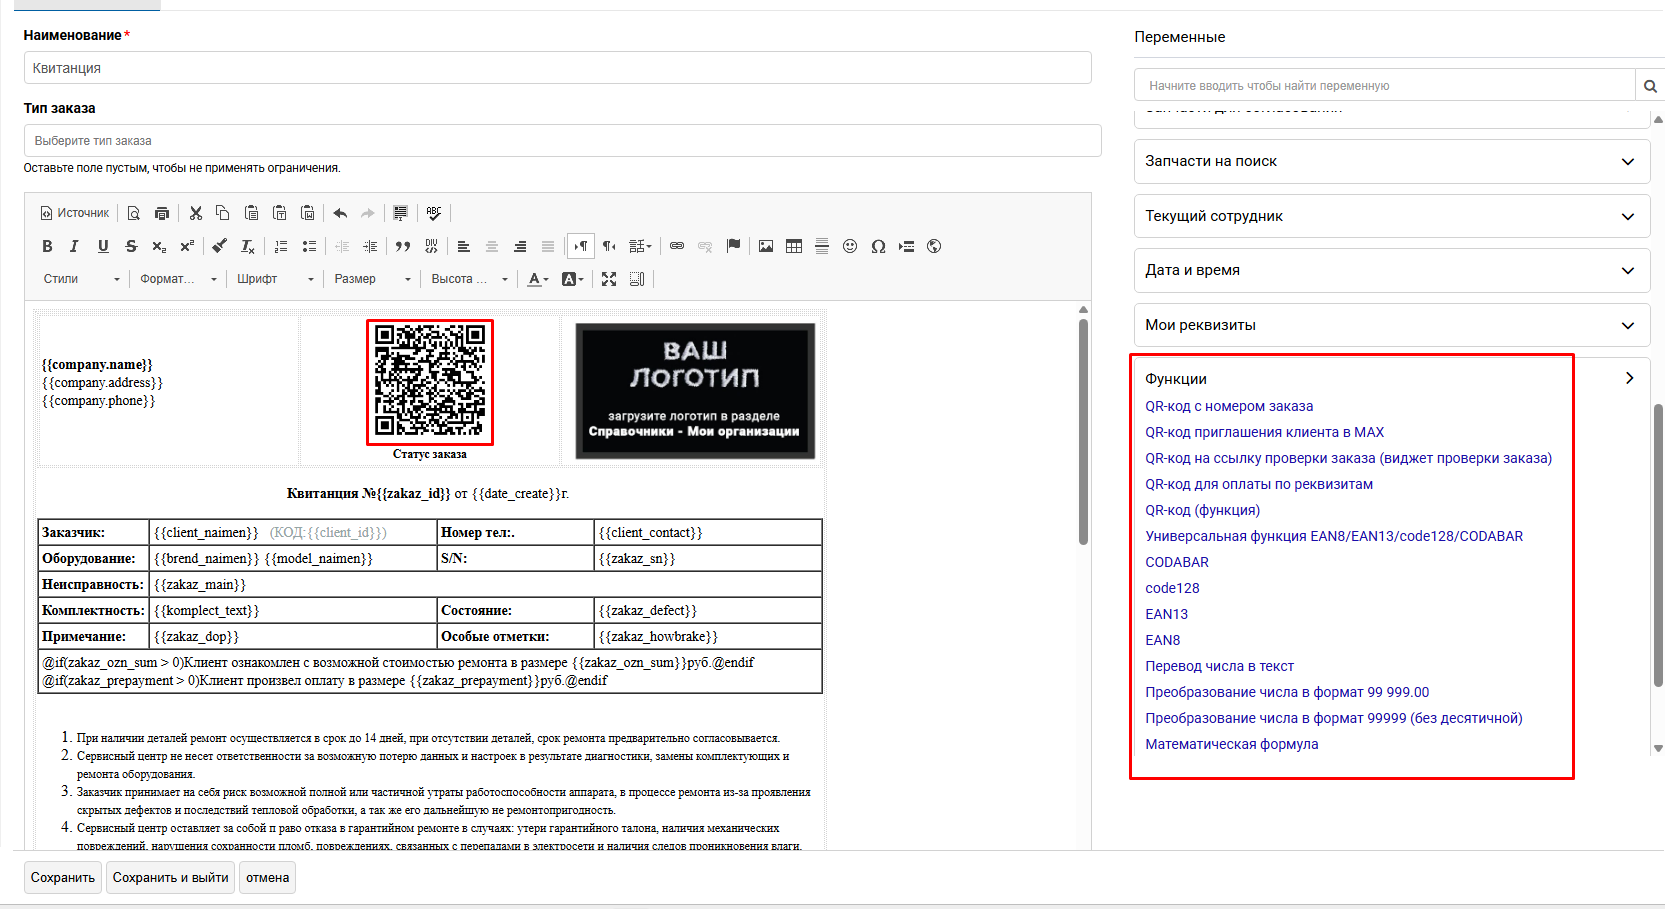Viewport: 1665px width, 909px height.
Task: Run the ABC spell check tool
Action: tap(434, 213)
